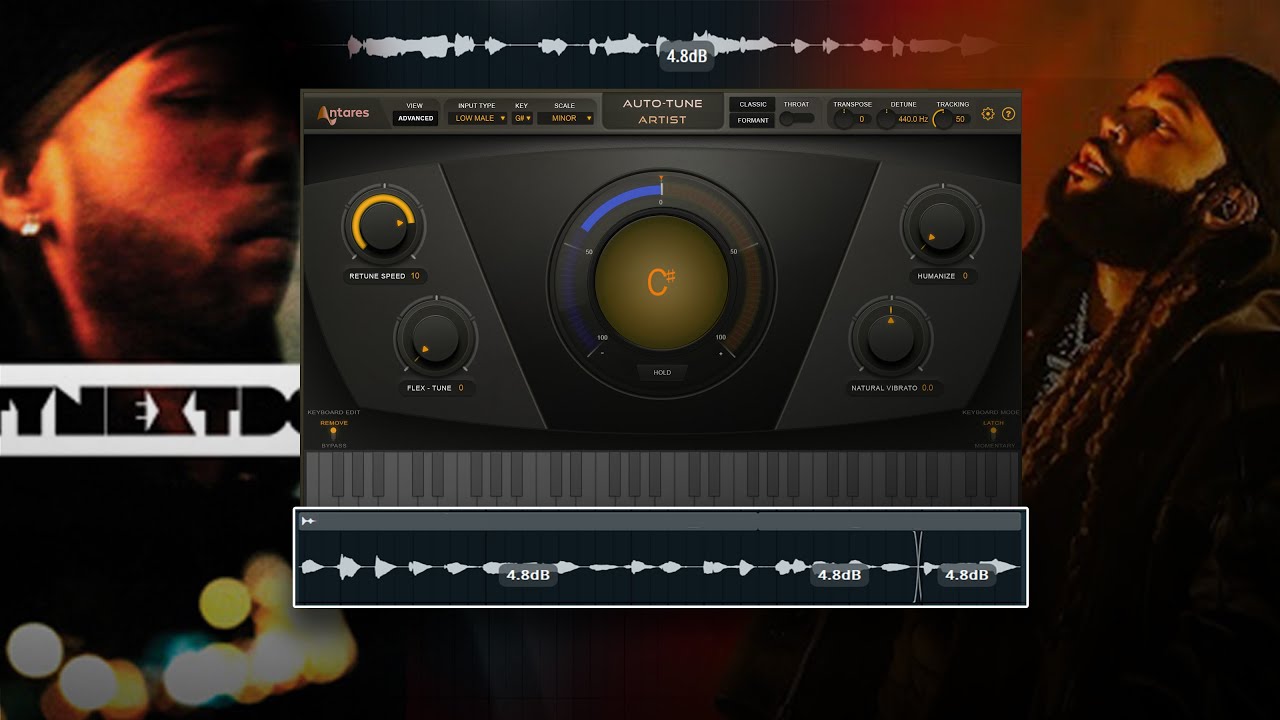Click the Retune Speed knob
Screen dimensions: 1280x720
click(383, 226)
